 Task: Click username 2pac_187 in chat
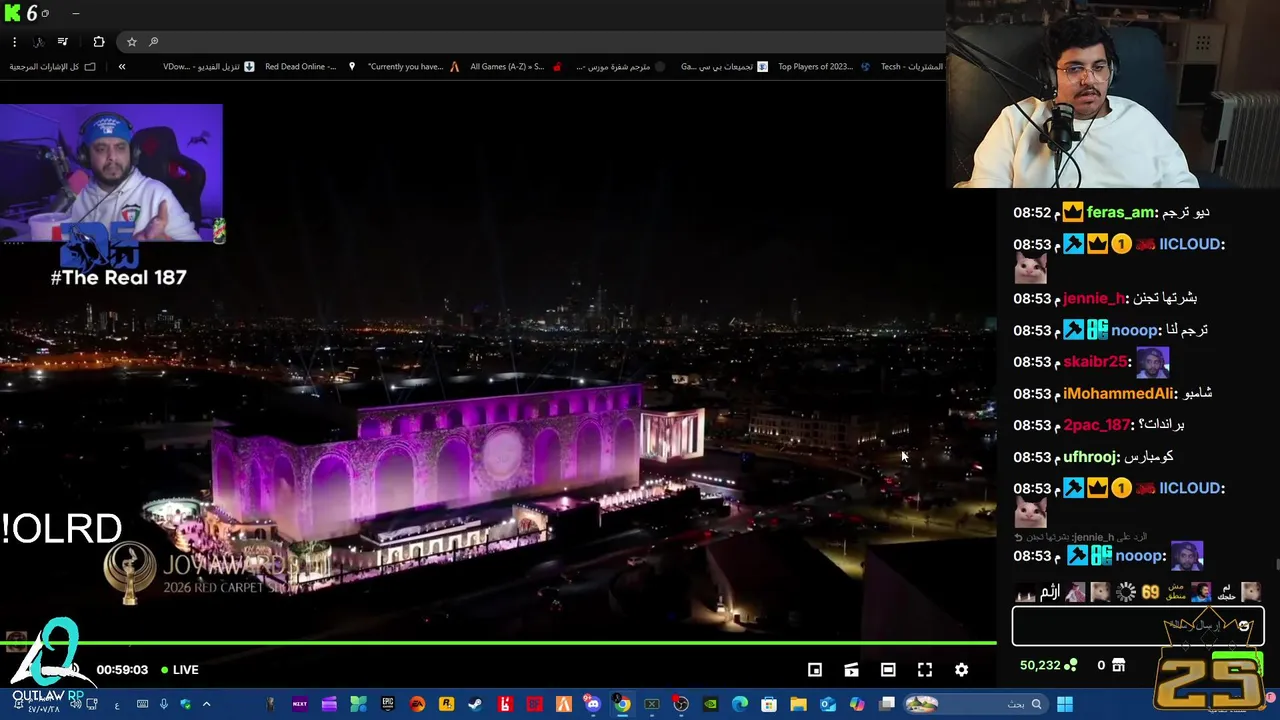[x=1096, y=425]
